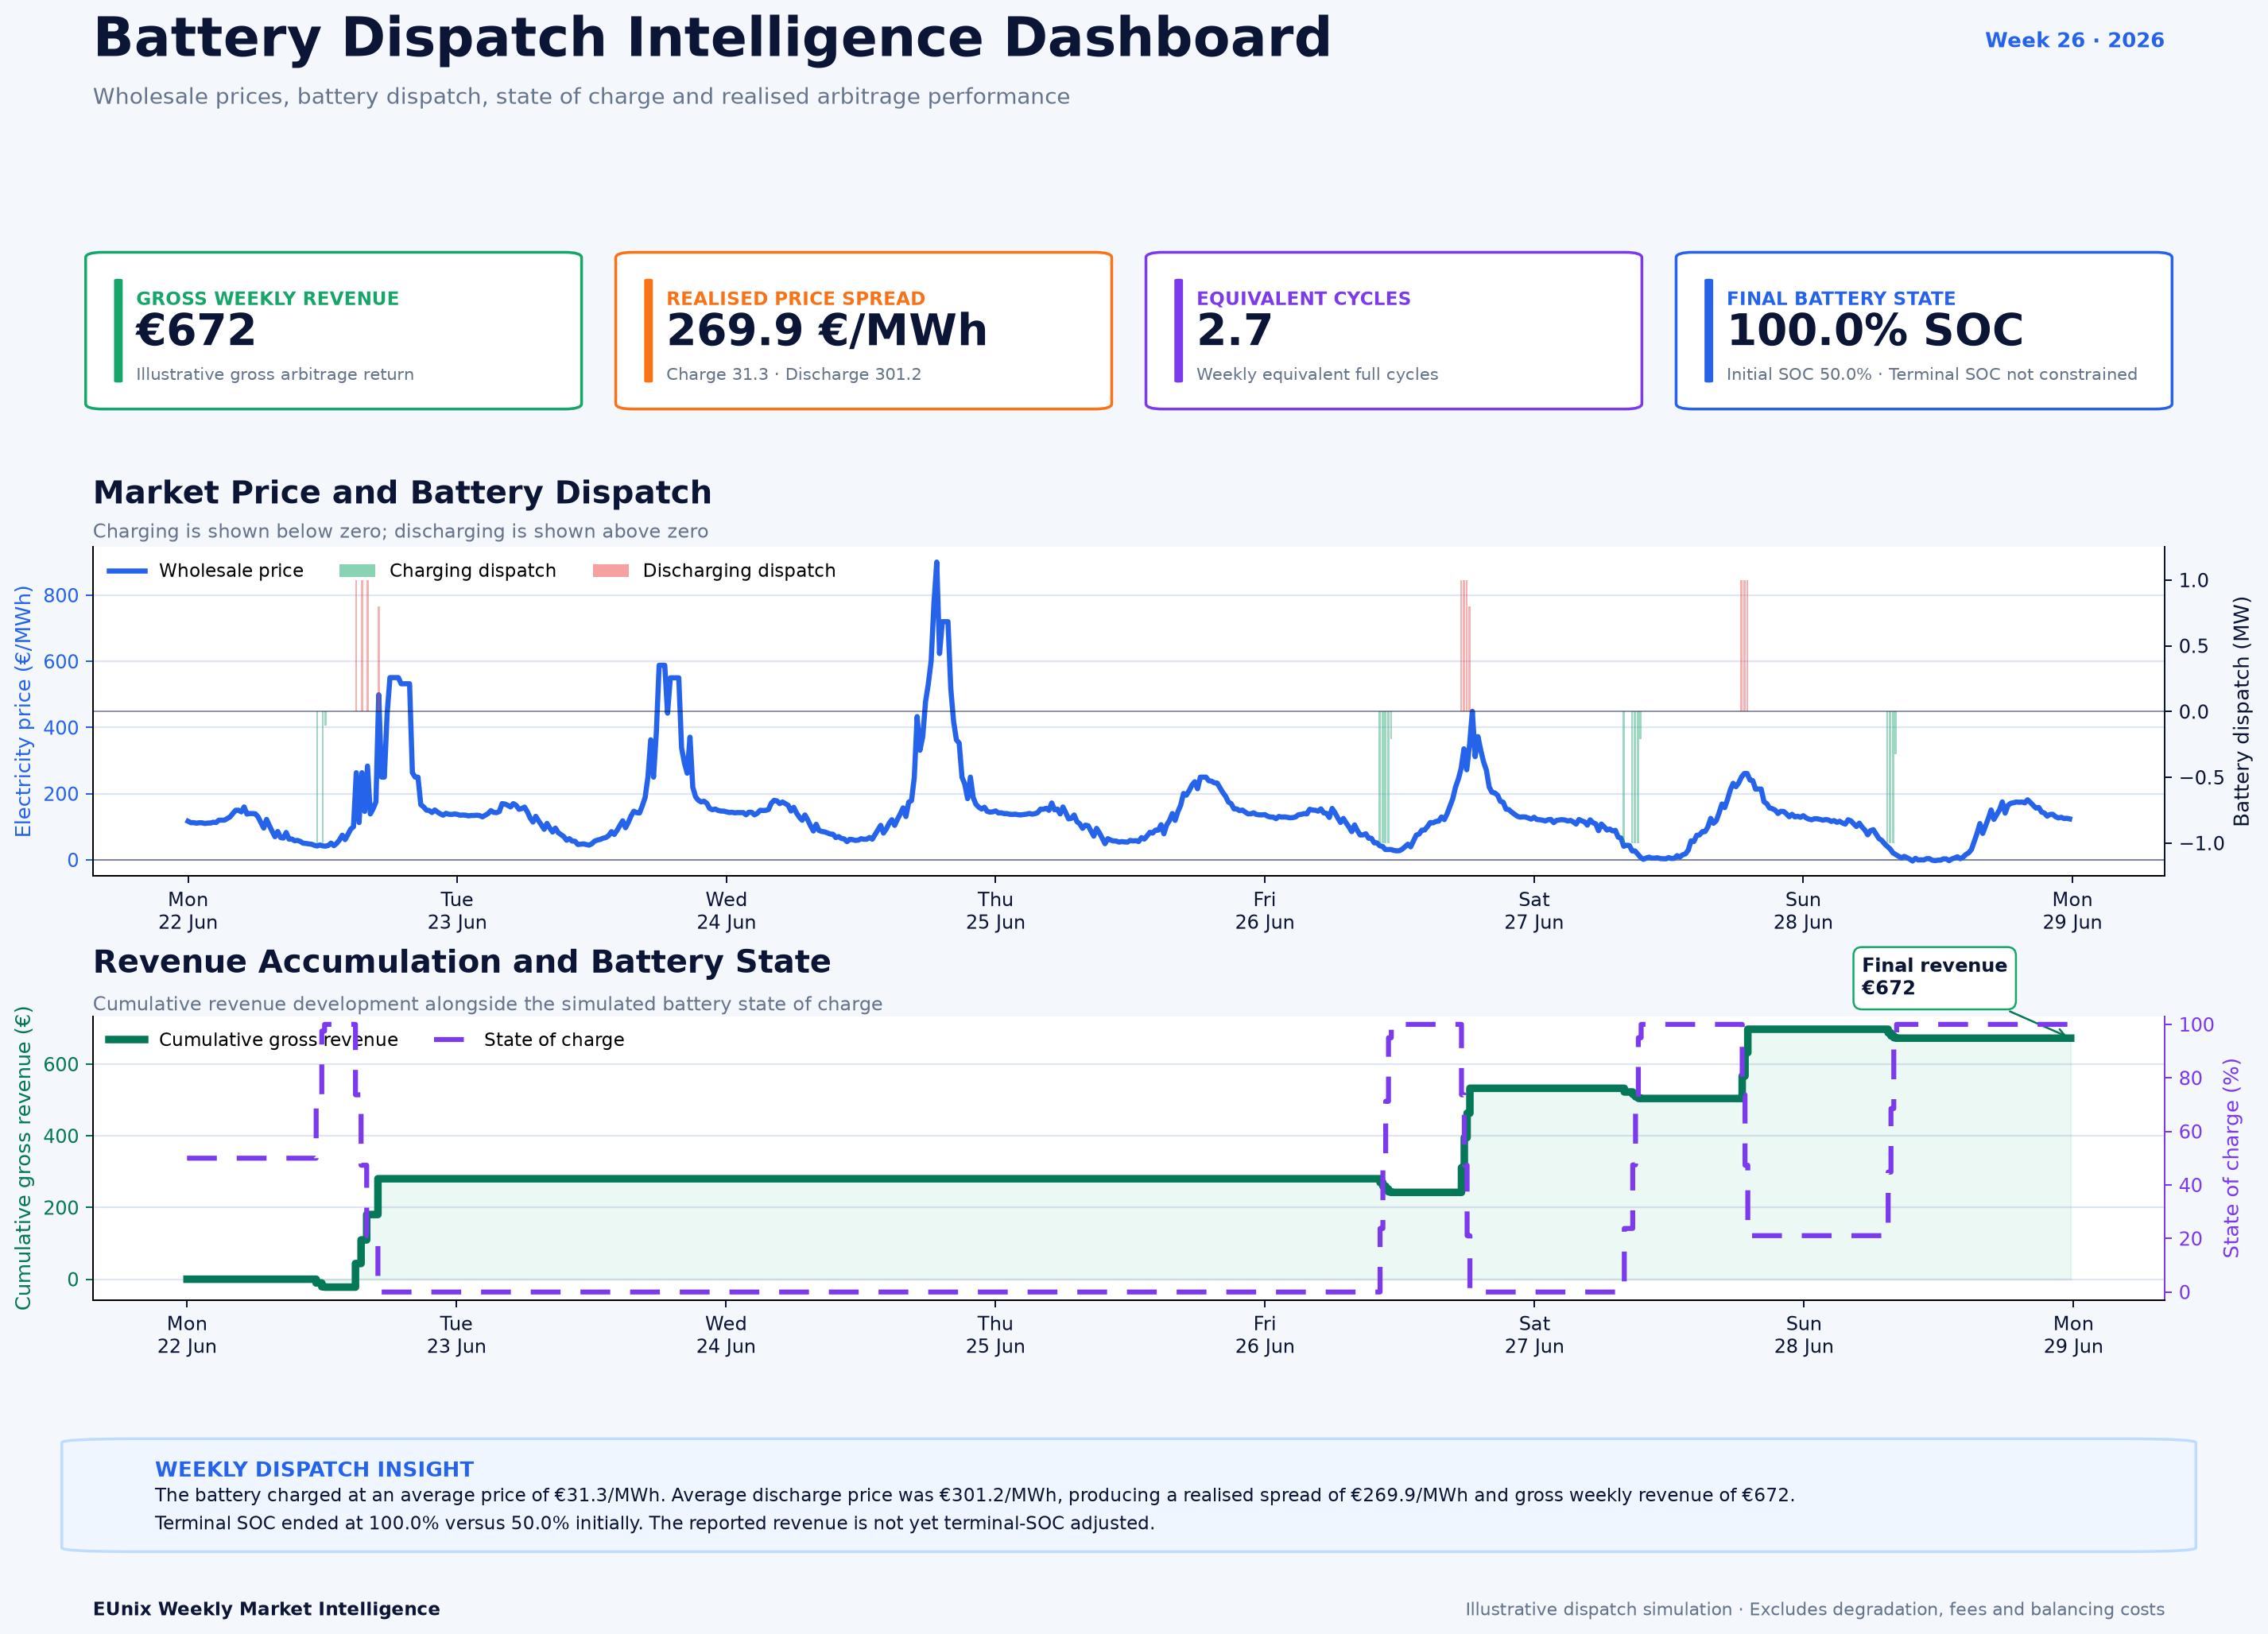This screenshot has width=2268, height=1634.
Task: Click "Mon 29 Jun" under the revenue chart
Action: click(x=2073, y=1335)
